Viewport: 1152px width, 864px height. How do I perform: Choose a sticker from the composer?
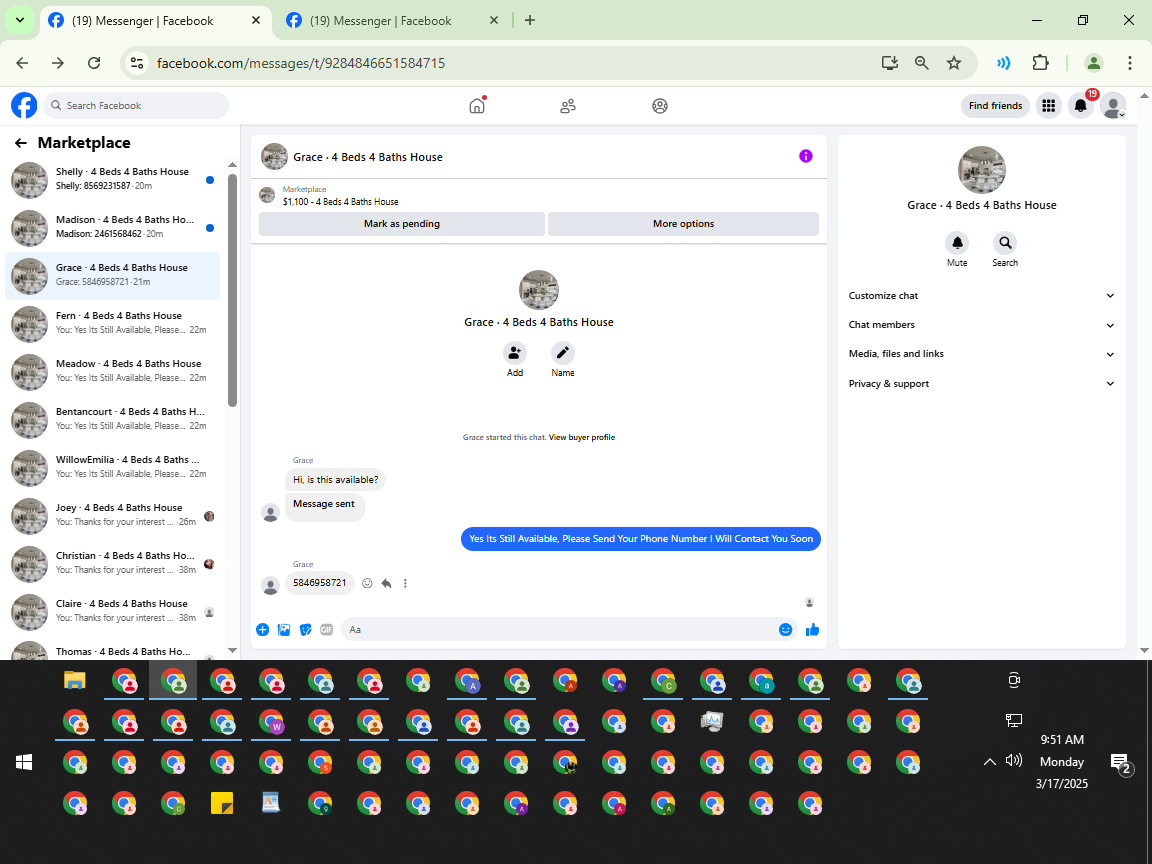[306, 630]
